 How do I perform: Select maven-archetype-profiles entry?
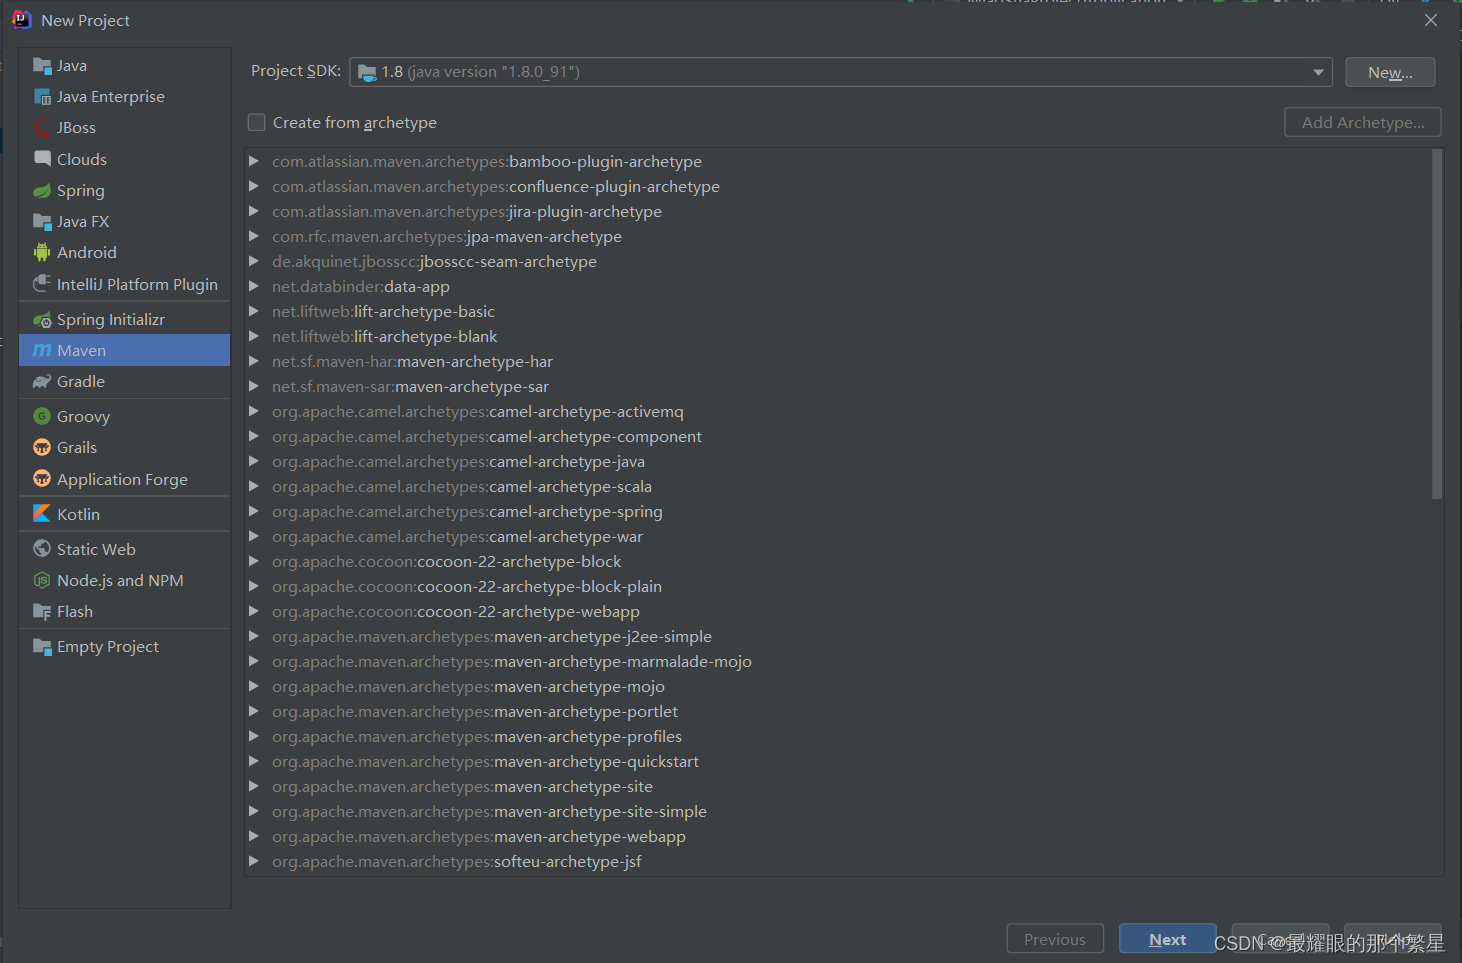tap(477, 736)
